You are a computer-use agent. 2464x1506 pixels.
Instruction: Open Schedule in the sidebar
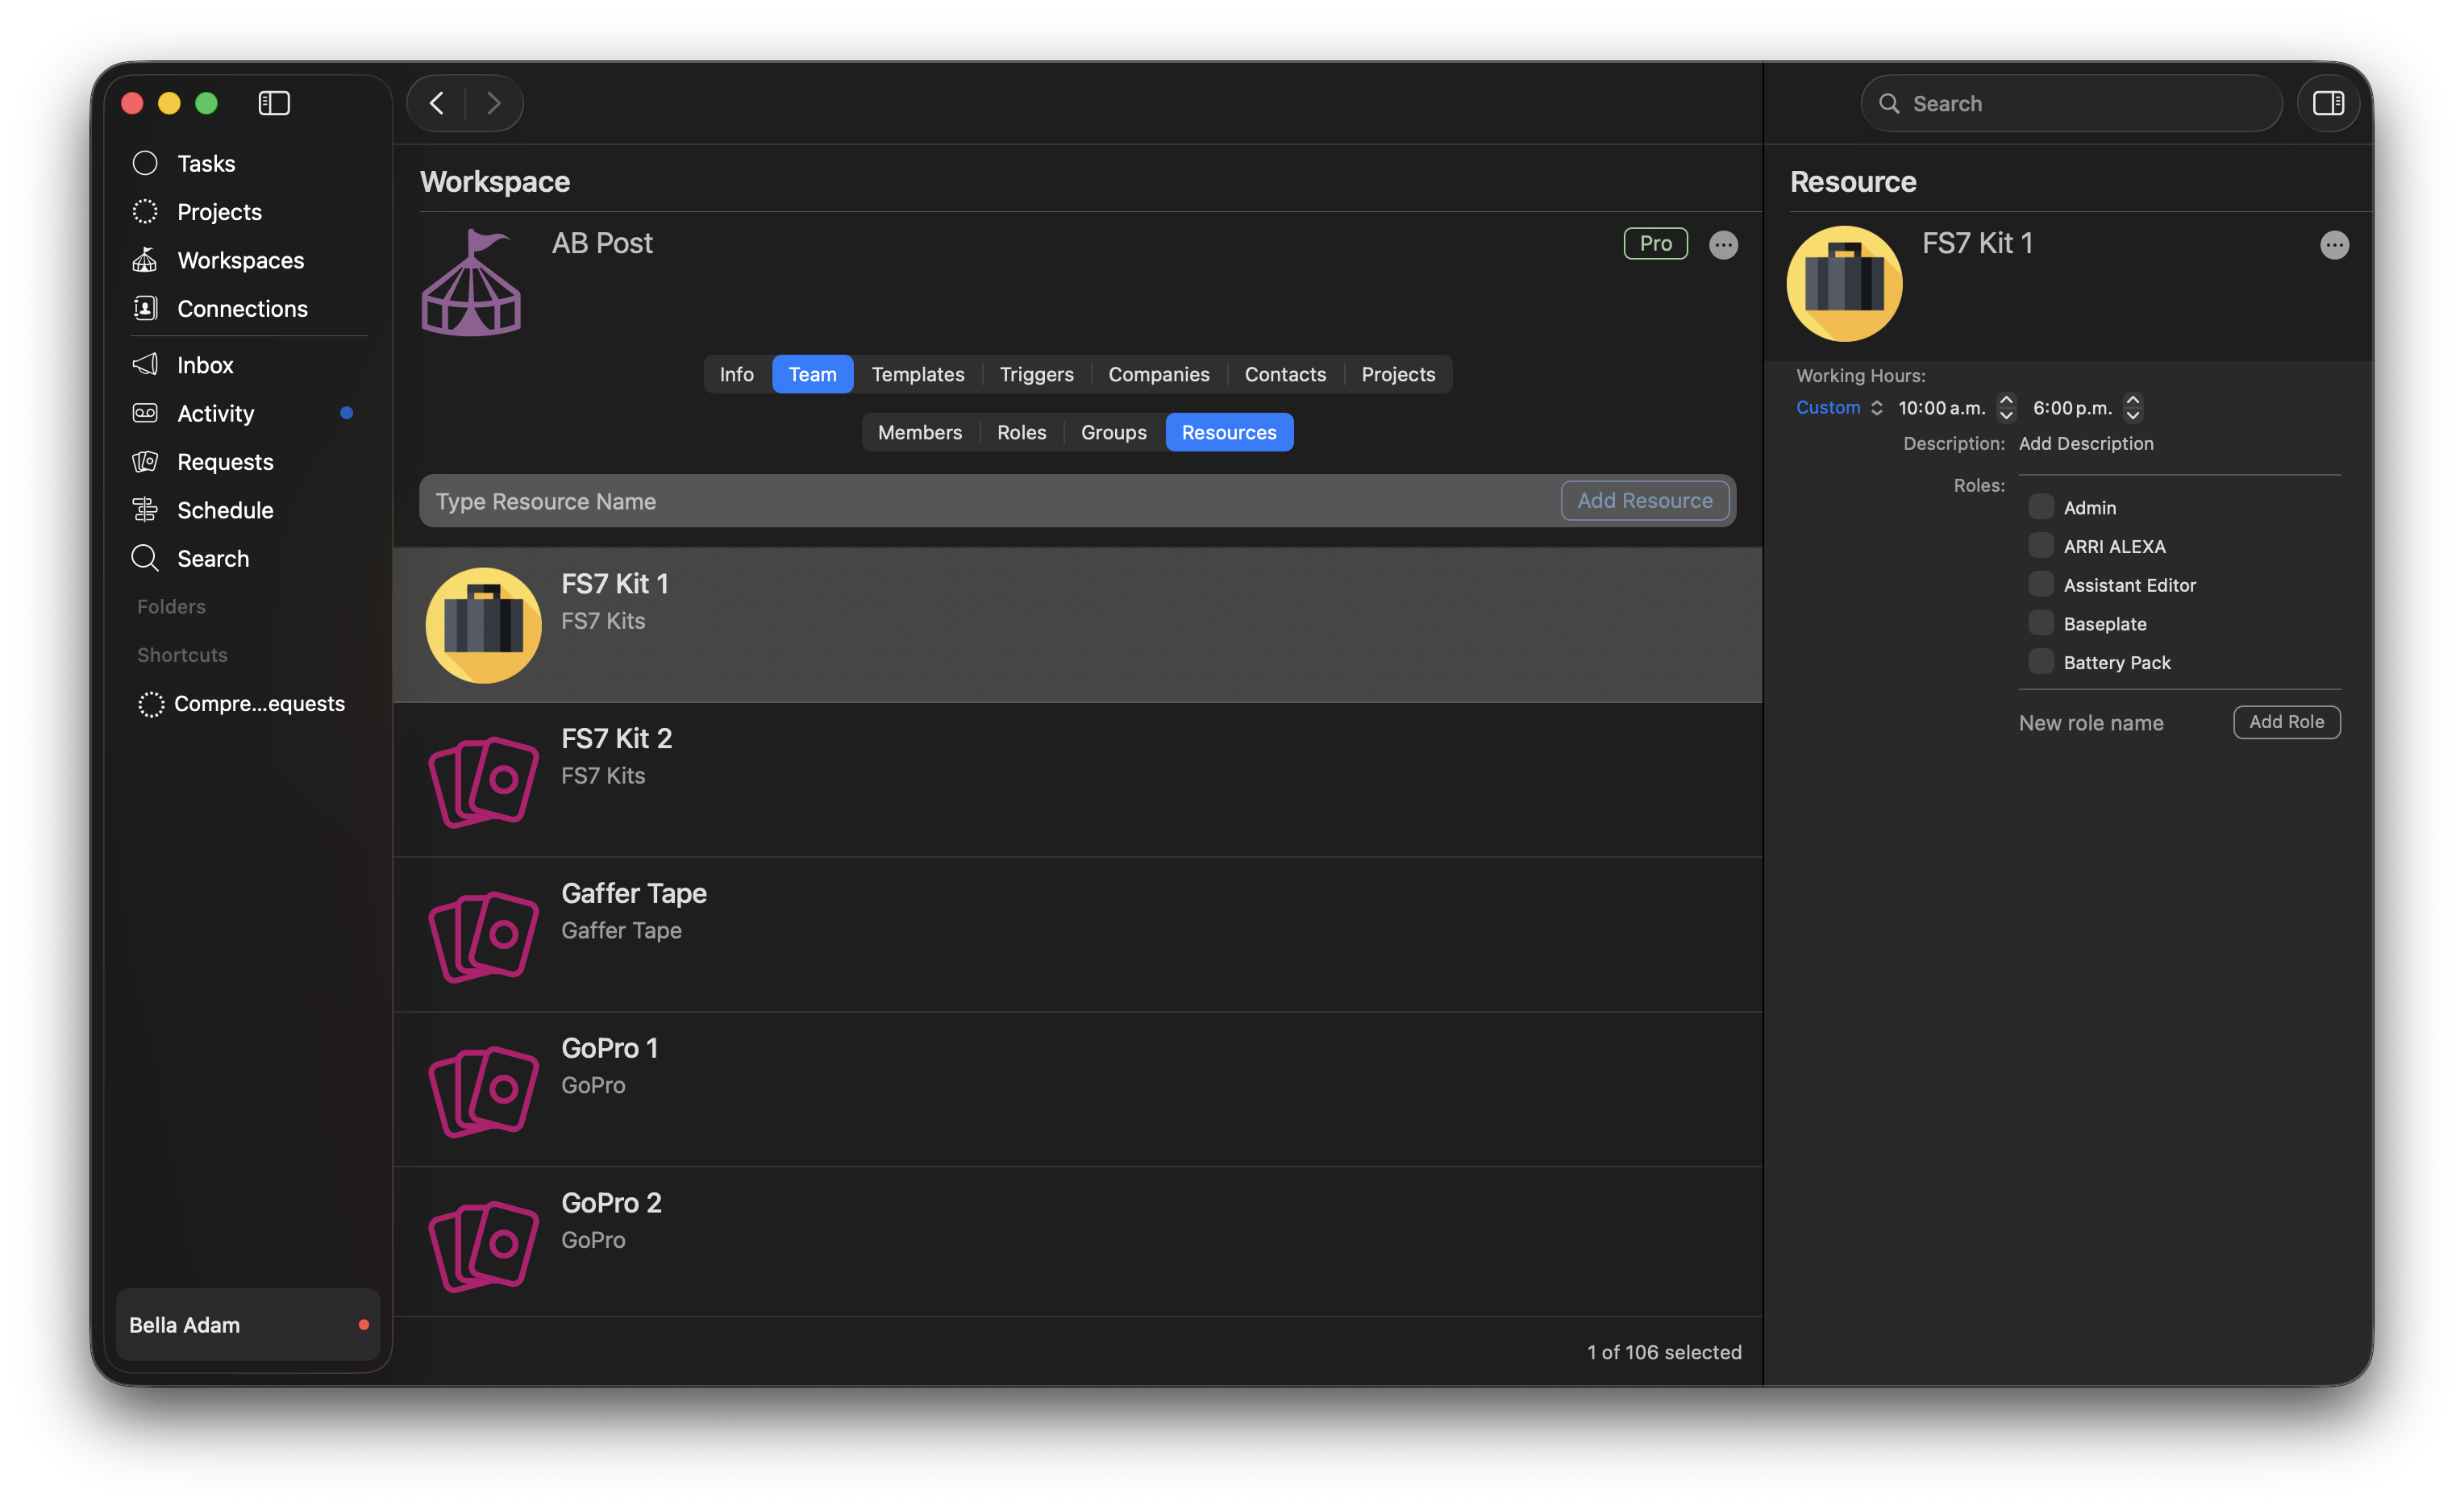[x=225, y=510]
